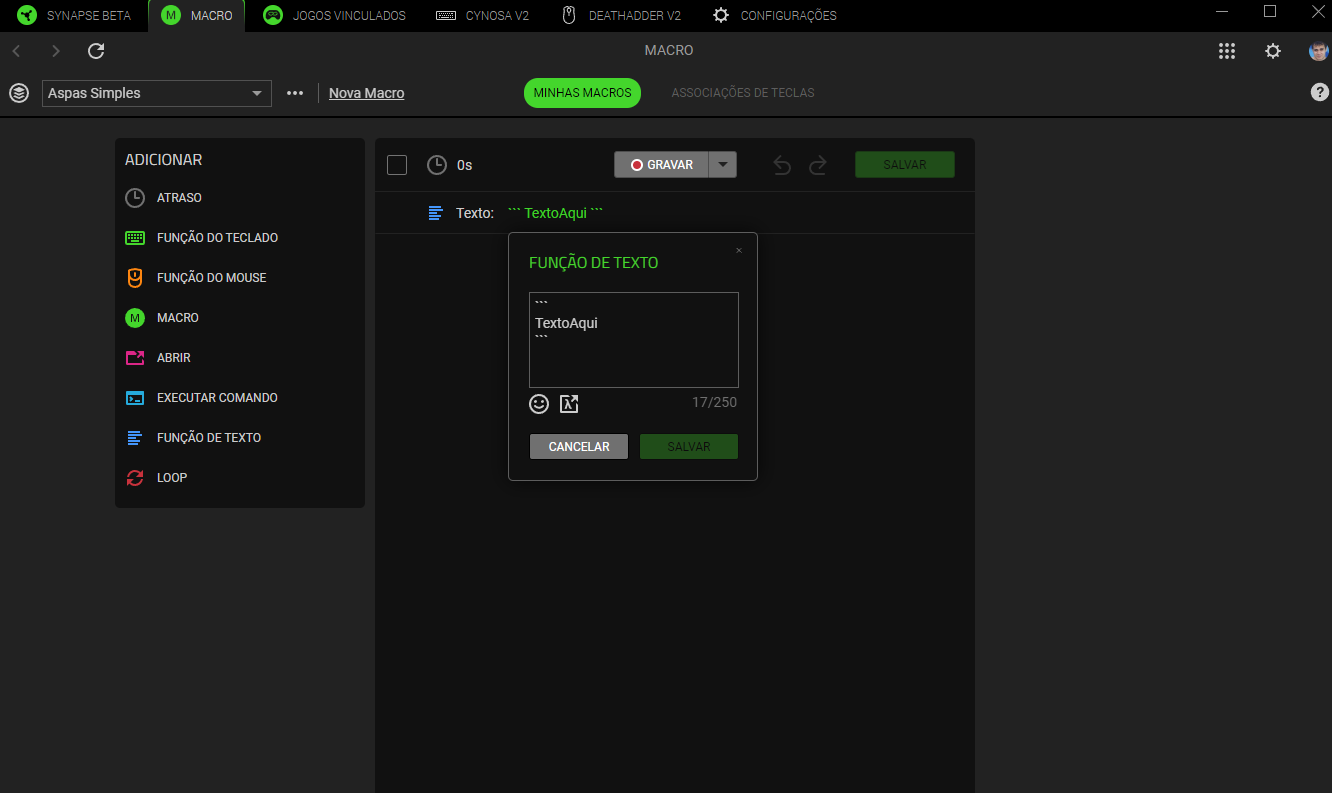Click the Nova Macro name link
Viewport: 1332px width, 793px height.
pyautogui.click(x=367, y=93)
